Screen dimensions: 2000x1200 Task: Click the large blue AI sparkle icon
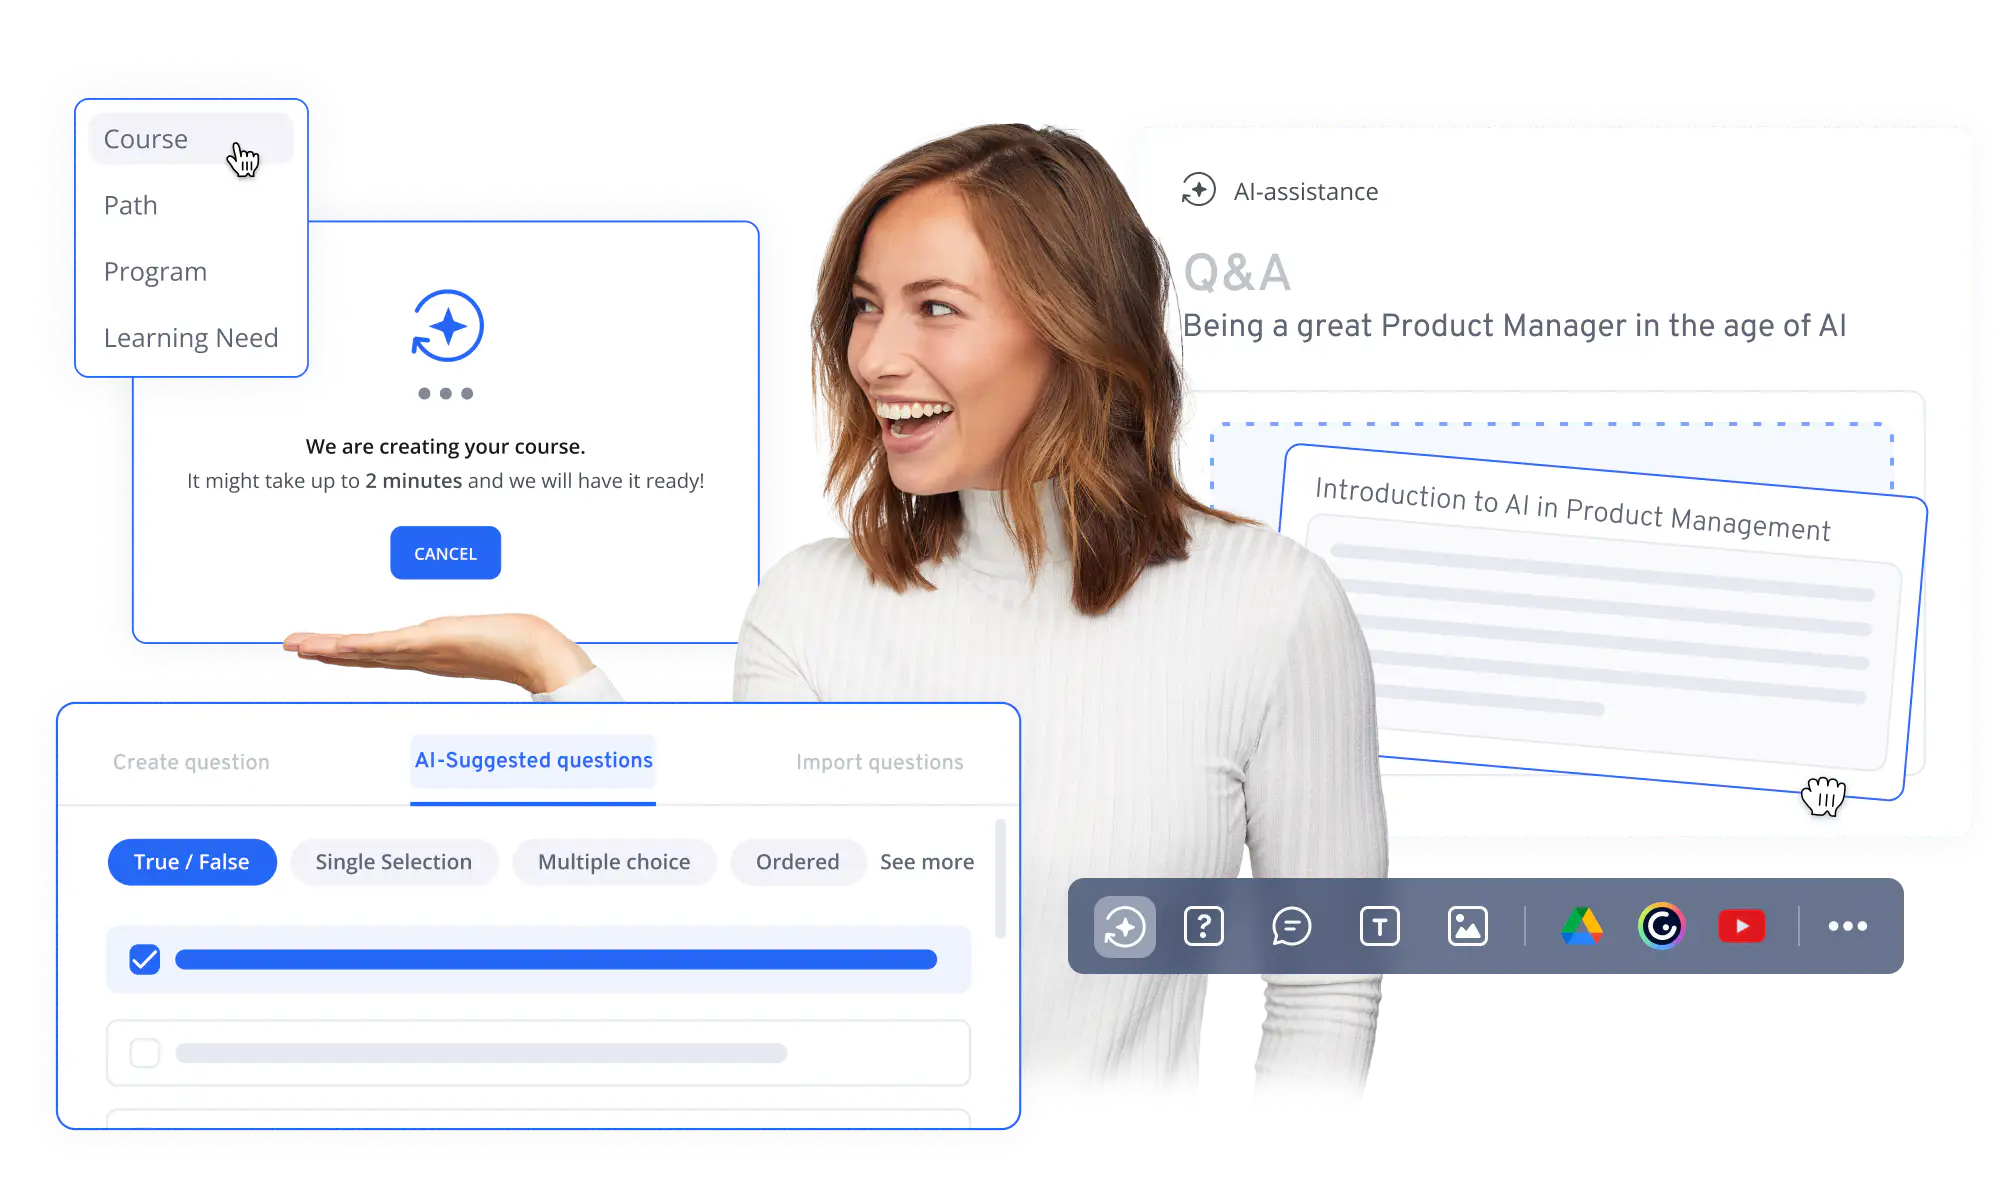(x=447, y=326)
